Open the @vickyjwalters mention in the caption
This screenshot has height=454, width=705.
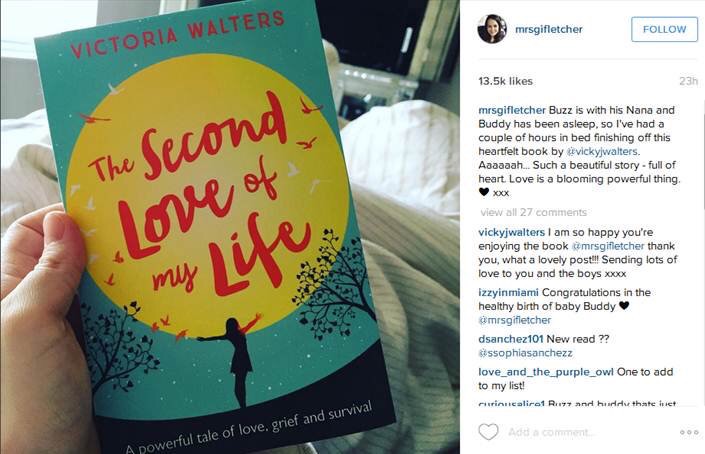[602, 151]
